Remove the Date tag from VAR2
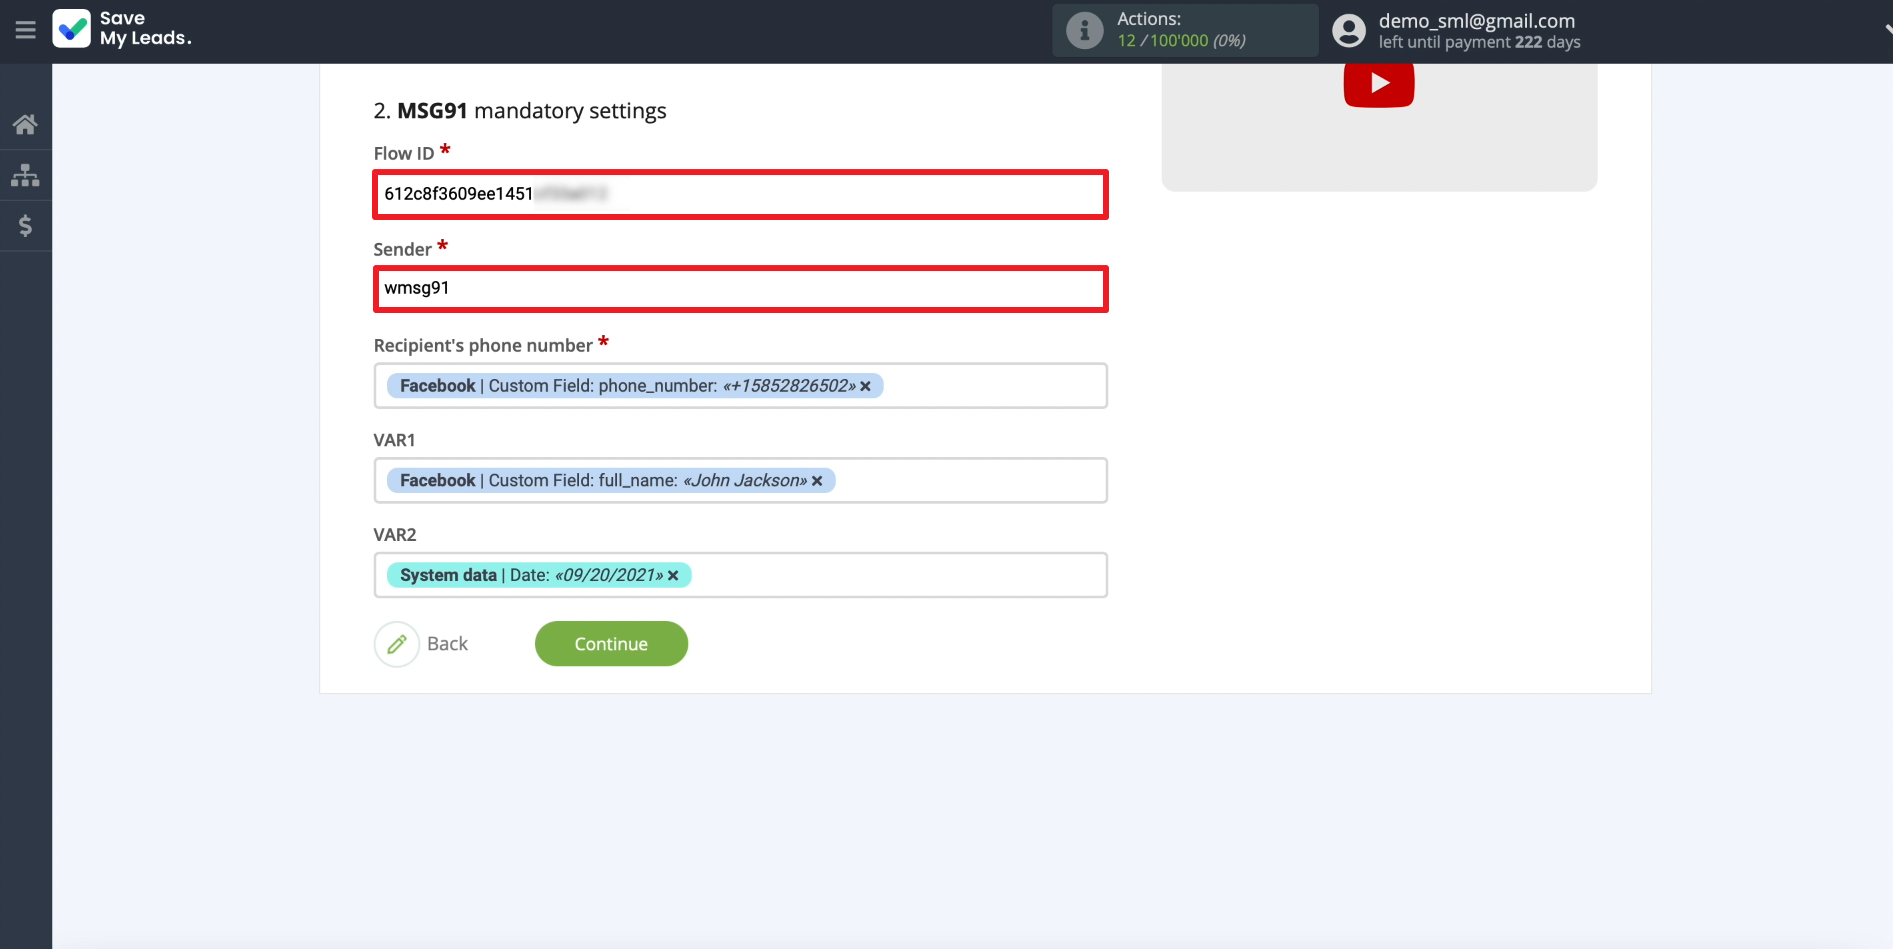This screenshot has width=1893, height=949. click(673, 576)
